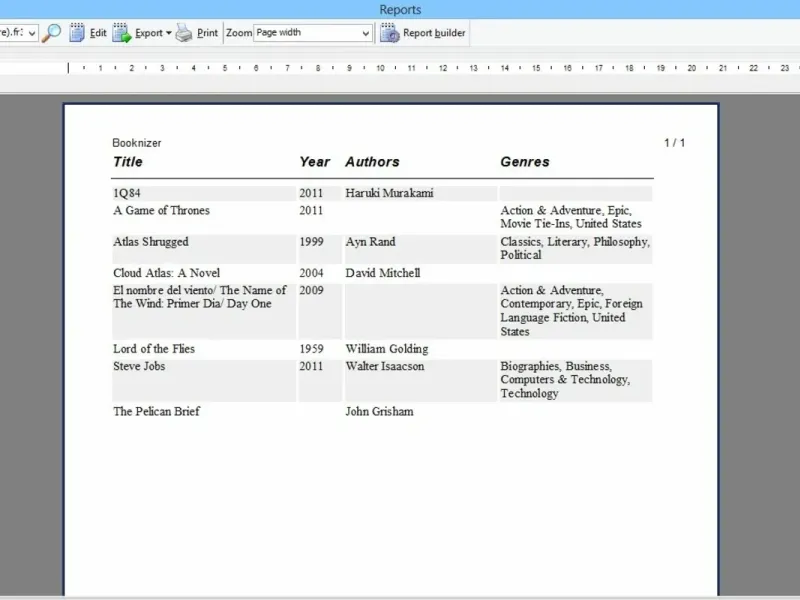Click the magnifying glass preview icon
The height and width of the screenshot is (600, 800).
pos(52,33)
